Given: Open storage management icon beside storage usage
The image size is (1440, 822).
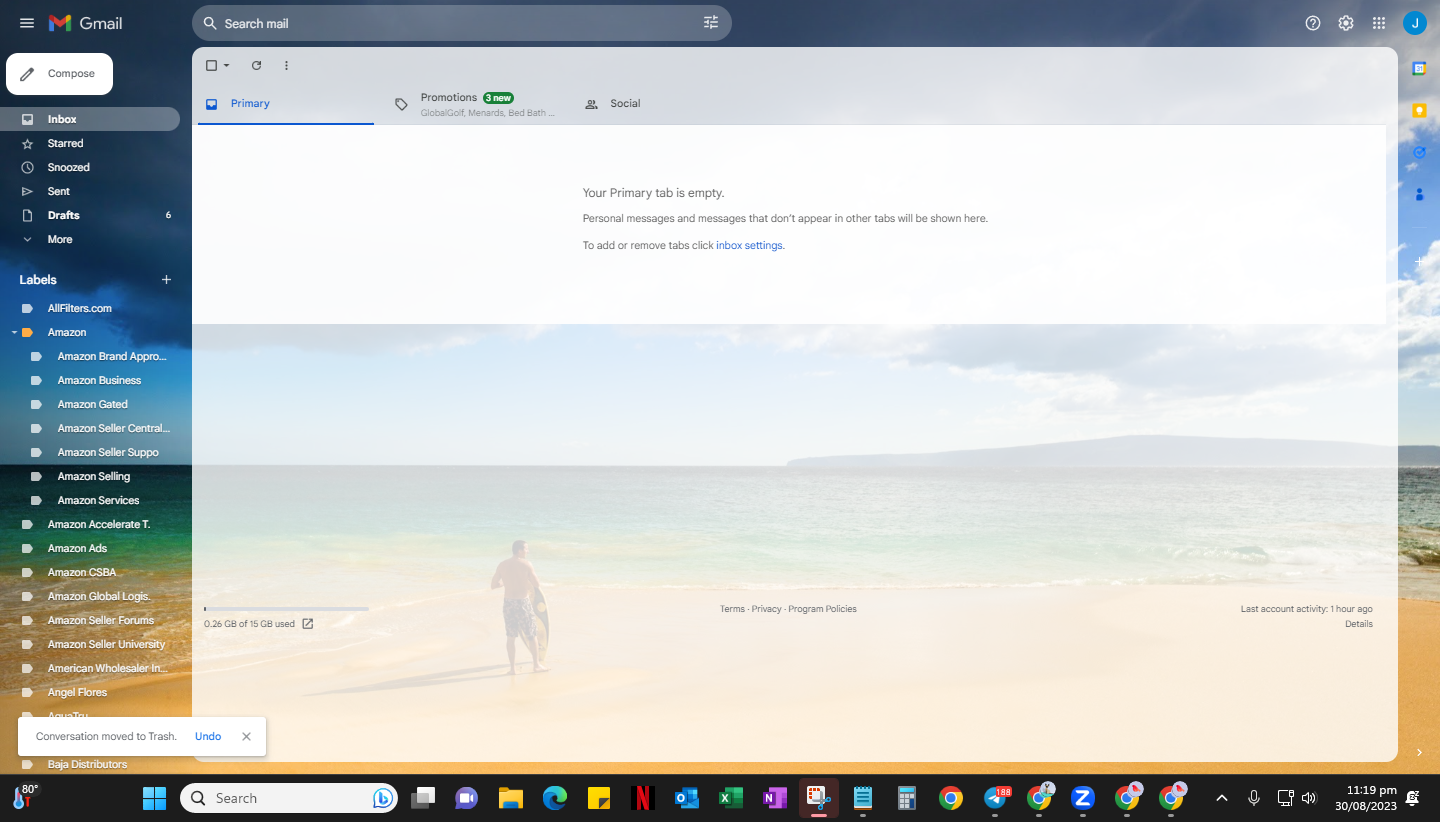Looking at the screenshot, I should coord(308,624).
